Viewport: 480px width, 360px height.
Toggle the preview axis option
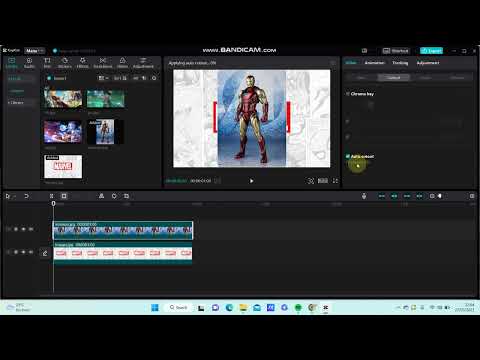(x=419, y=196)
